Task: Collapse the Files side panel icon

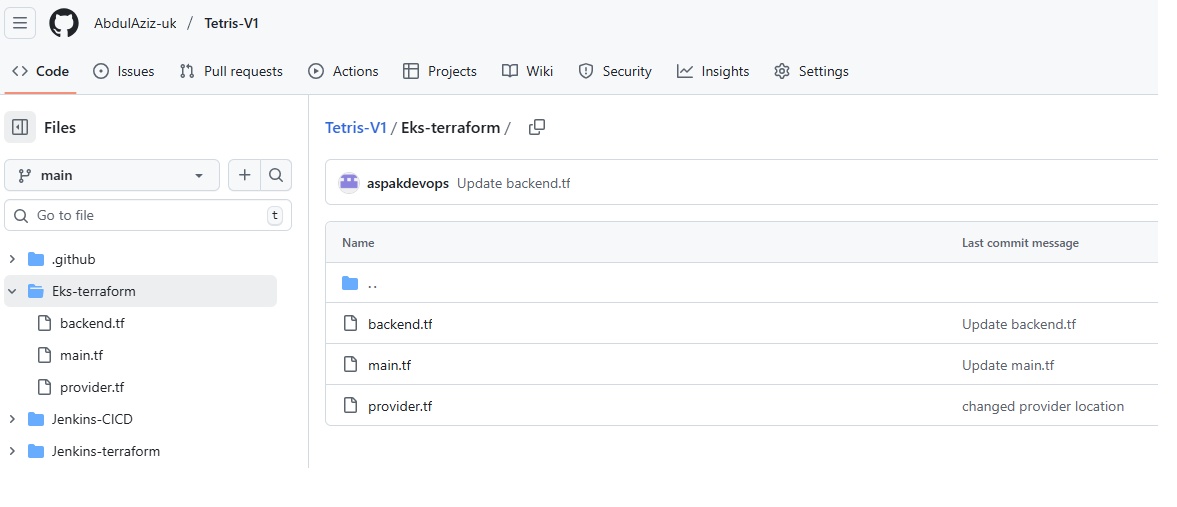Action: click(x=20, y=127)
